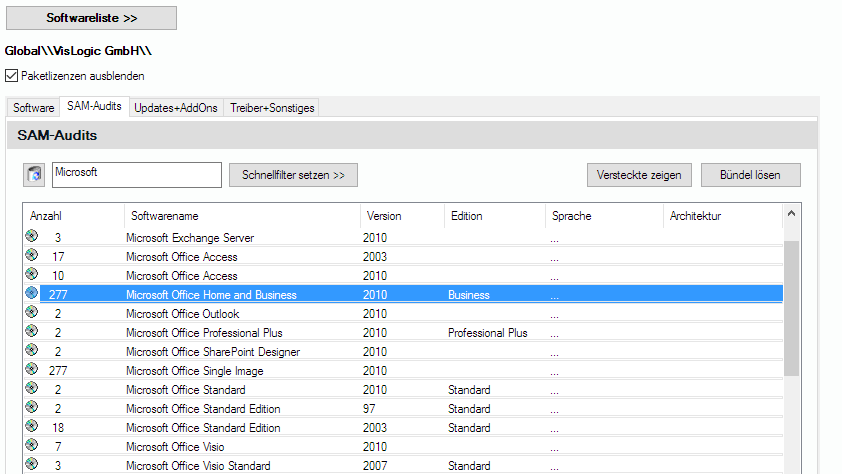Click globe icon of Office Professional Plus row
The width and height of the screenshot is (842, 474).
click(32, 331)
